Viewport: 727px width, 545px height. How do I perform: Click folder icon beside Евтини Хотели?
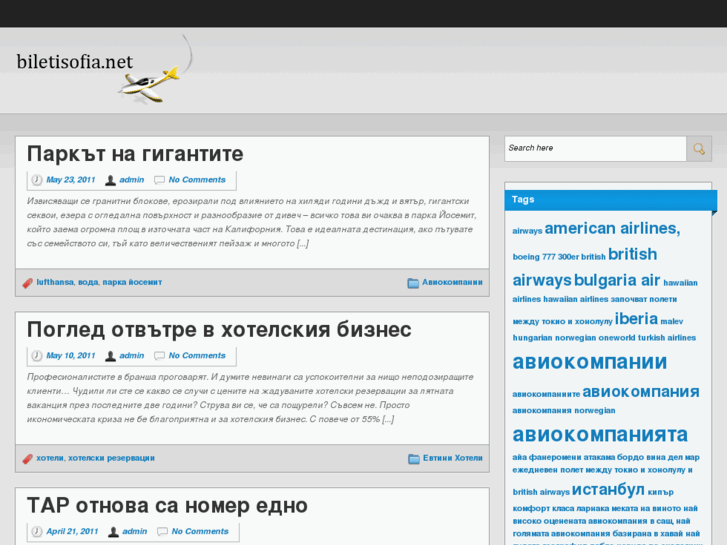click(414, 458)
